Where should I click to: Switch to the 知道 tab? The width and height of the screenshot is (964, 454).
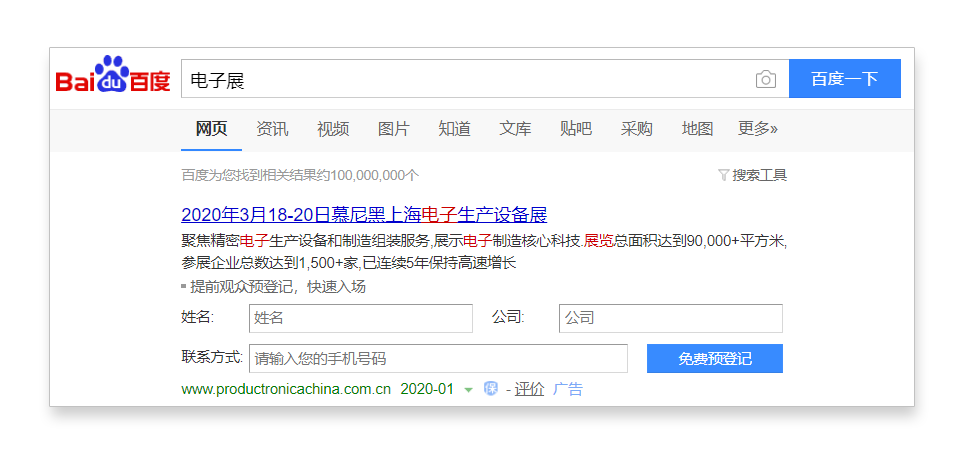pos(454,129)
